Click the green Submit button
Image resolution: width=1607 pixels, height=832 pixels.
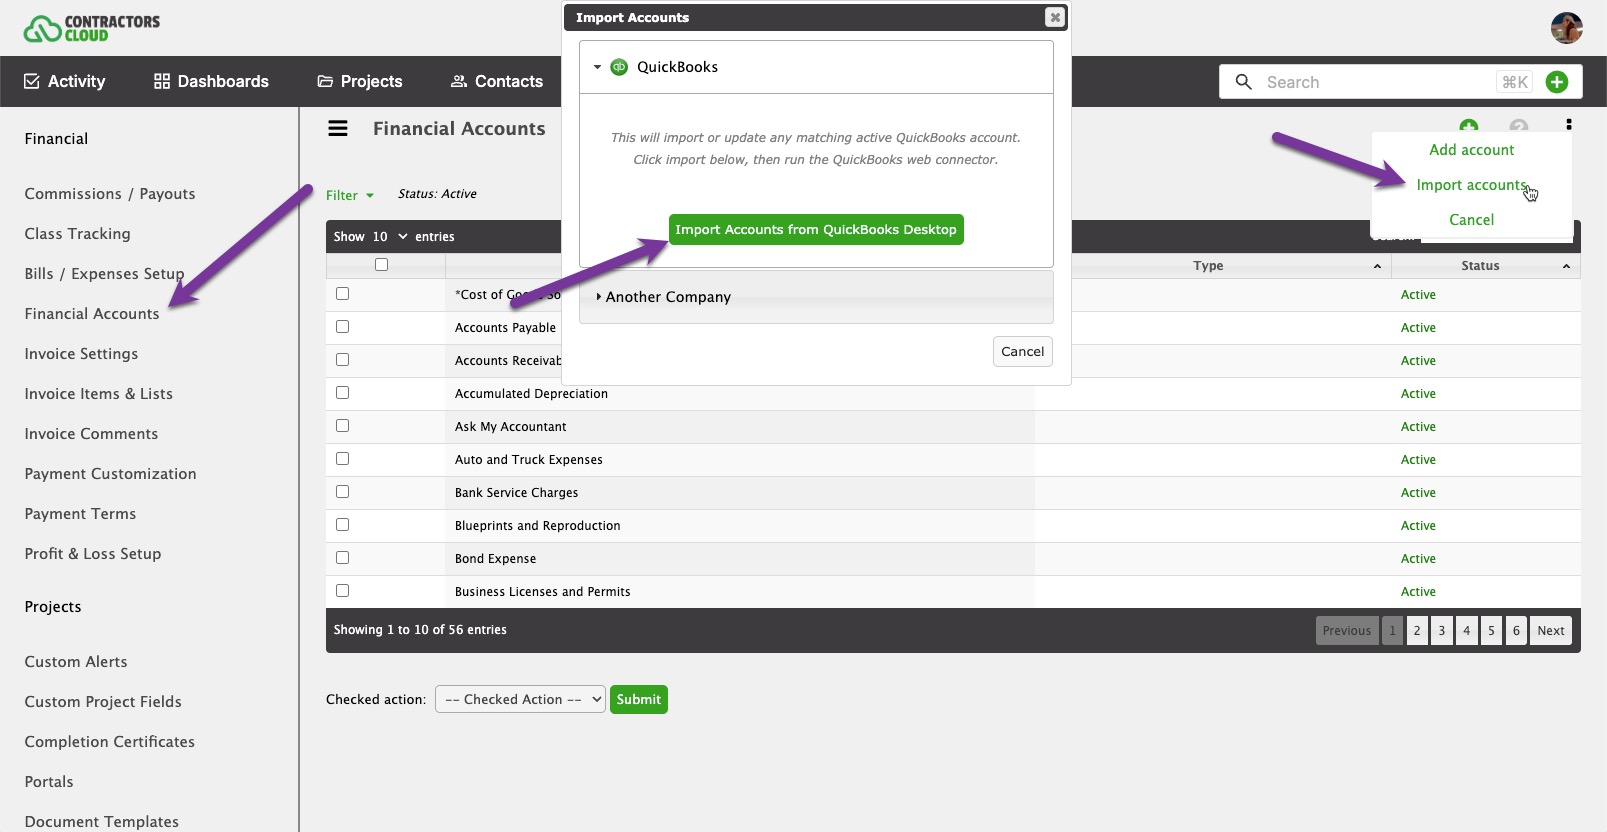tap(639, 699)
